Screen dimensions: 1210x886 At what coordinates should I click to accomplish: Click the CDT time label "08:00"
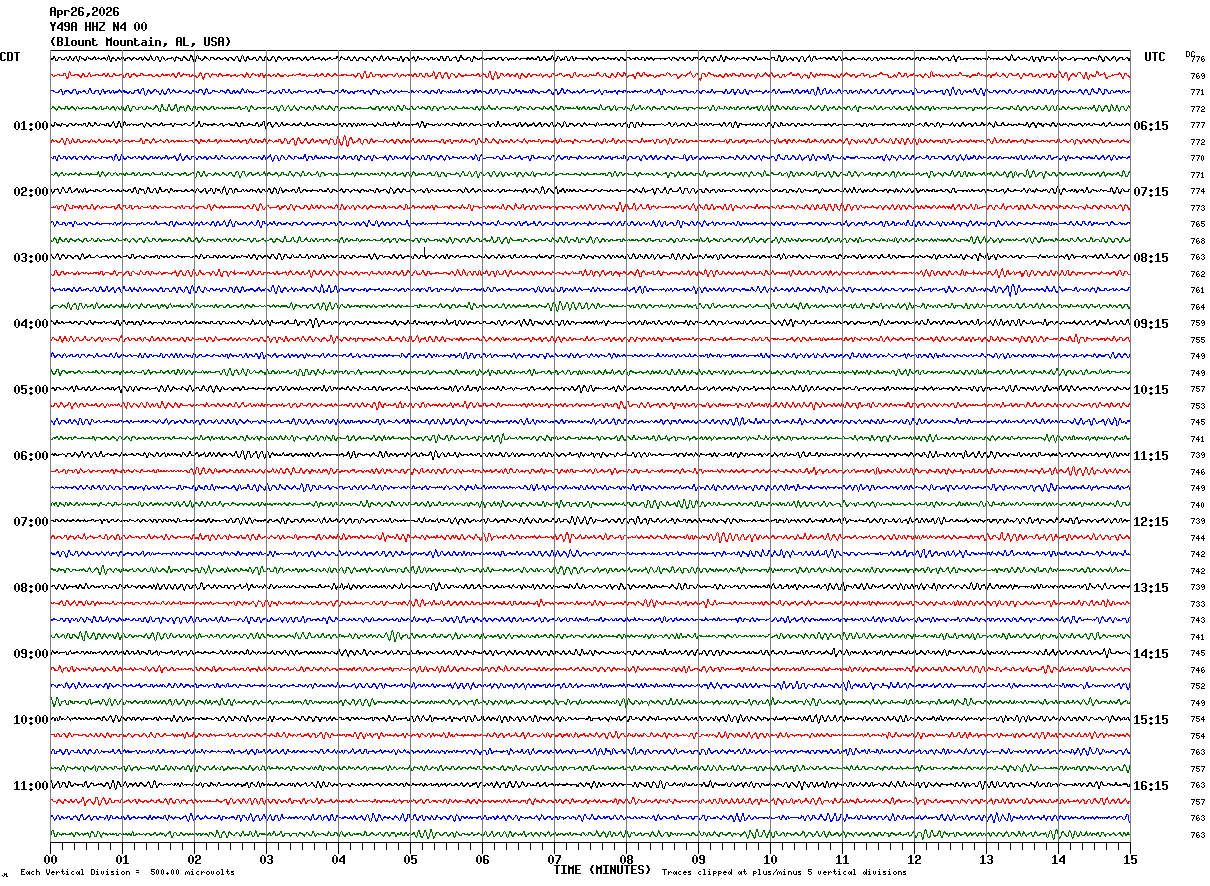click(31, 588)
